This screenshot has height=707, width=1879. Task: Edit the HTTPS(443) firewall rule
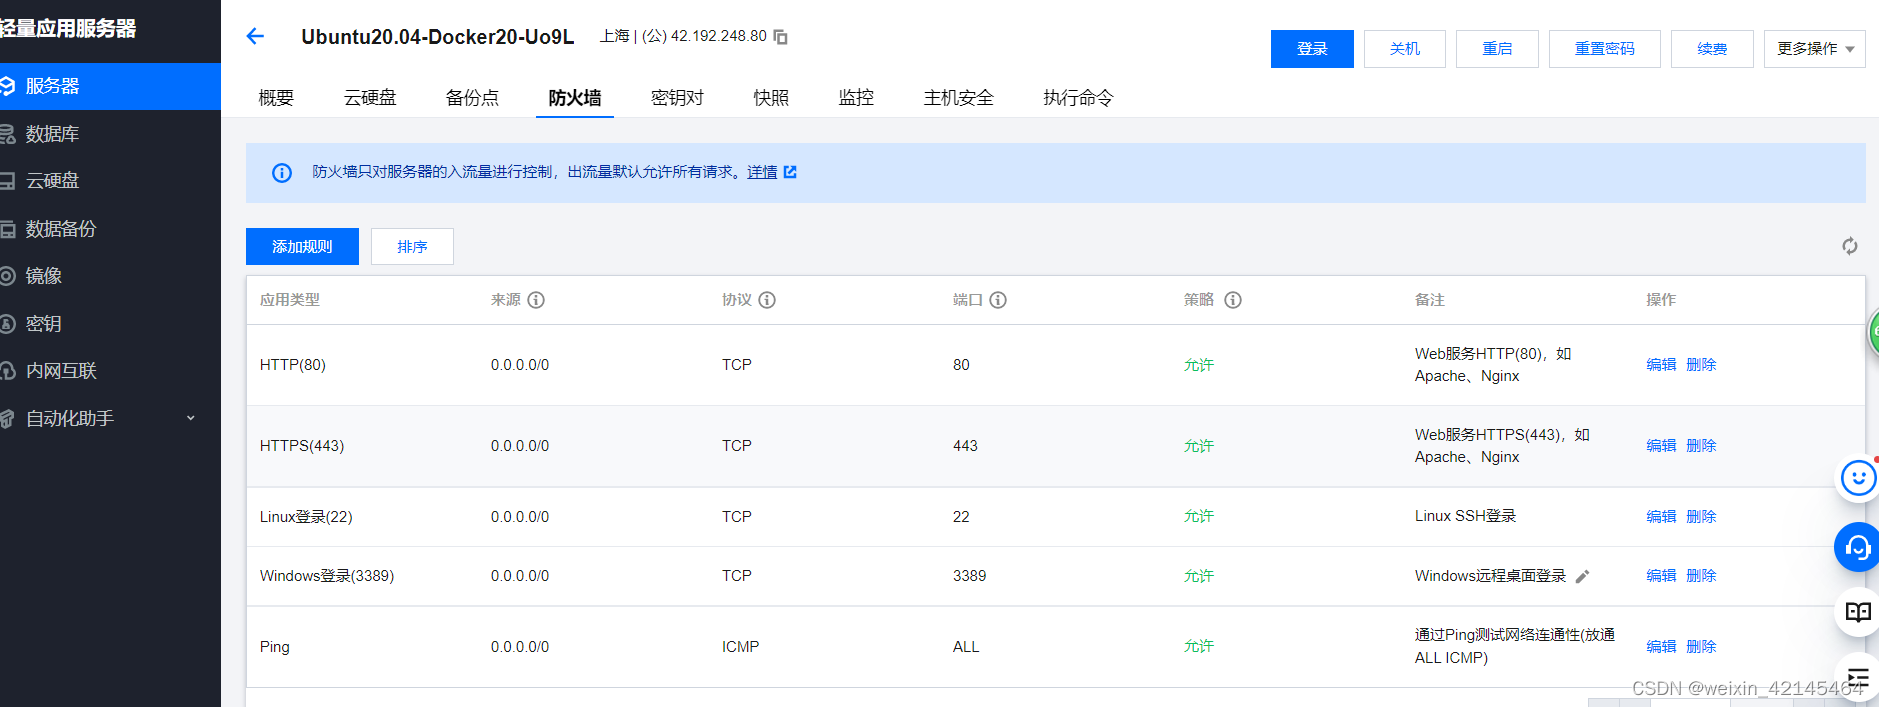tap(1661, 446)
